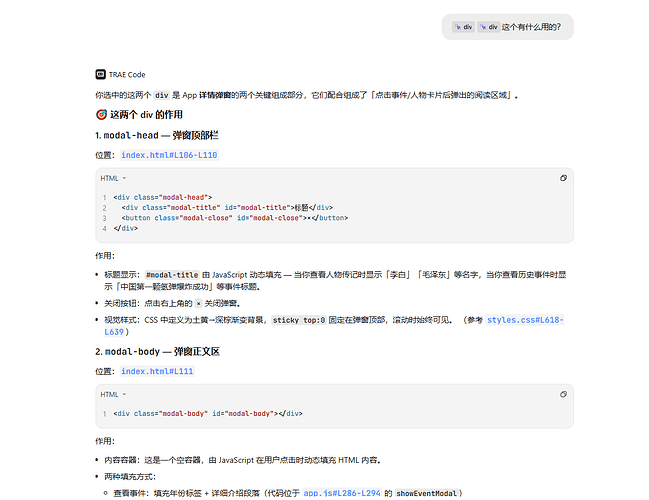Click code line with id="modal-body"
The image size is (649, 500).
(x=208, y=413)
